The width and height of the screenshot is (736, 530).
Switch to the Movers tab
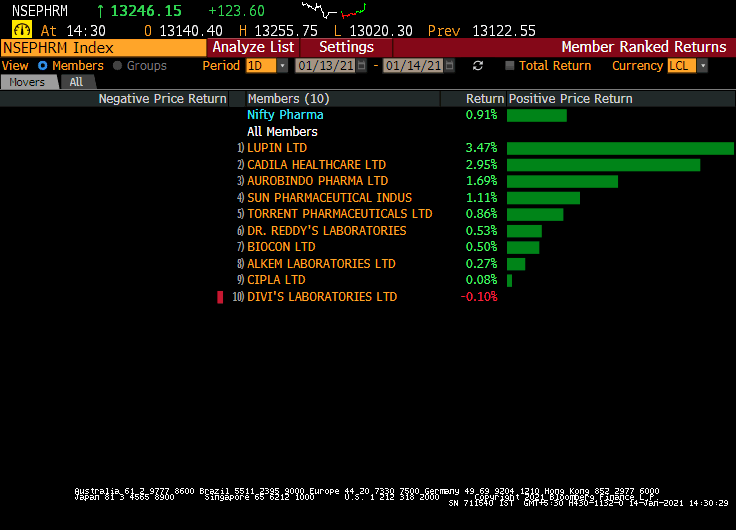tap(28, 82)
